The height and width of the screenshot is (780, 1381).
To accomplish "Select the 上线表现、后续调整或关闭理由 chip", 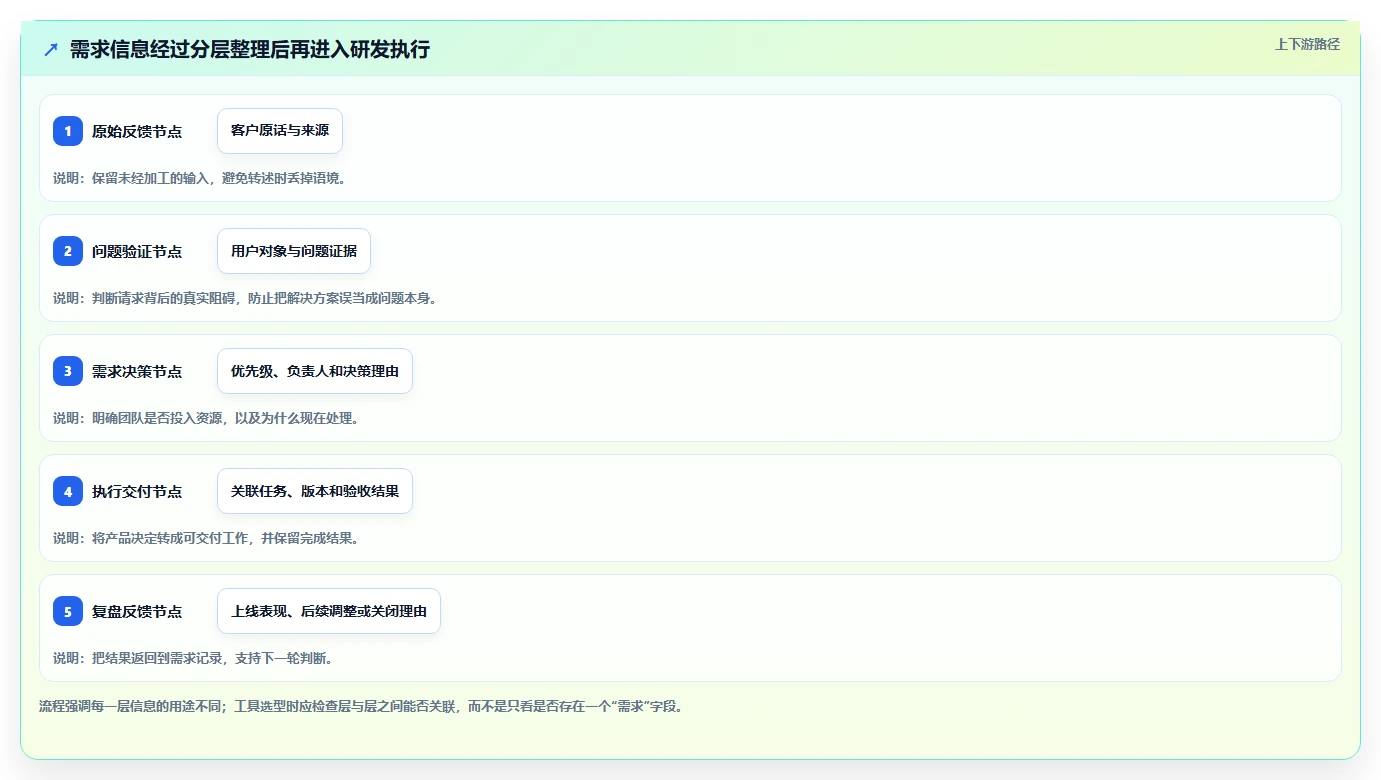I will pos(329,611).
